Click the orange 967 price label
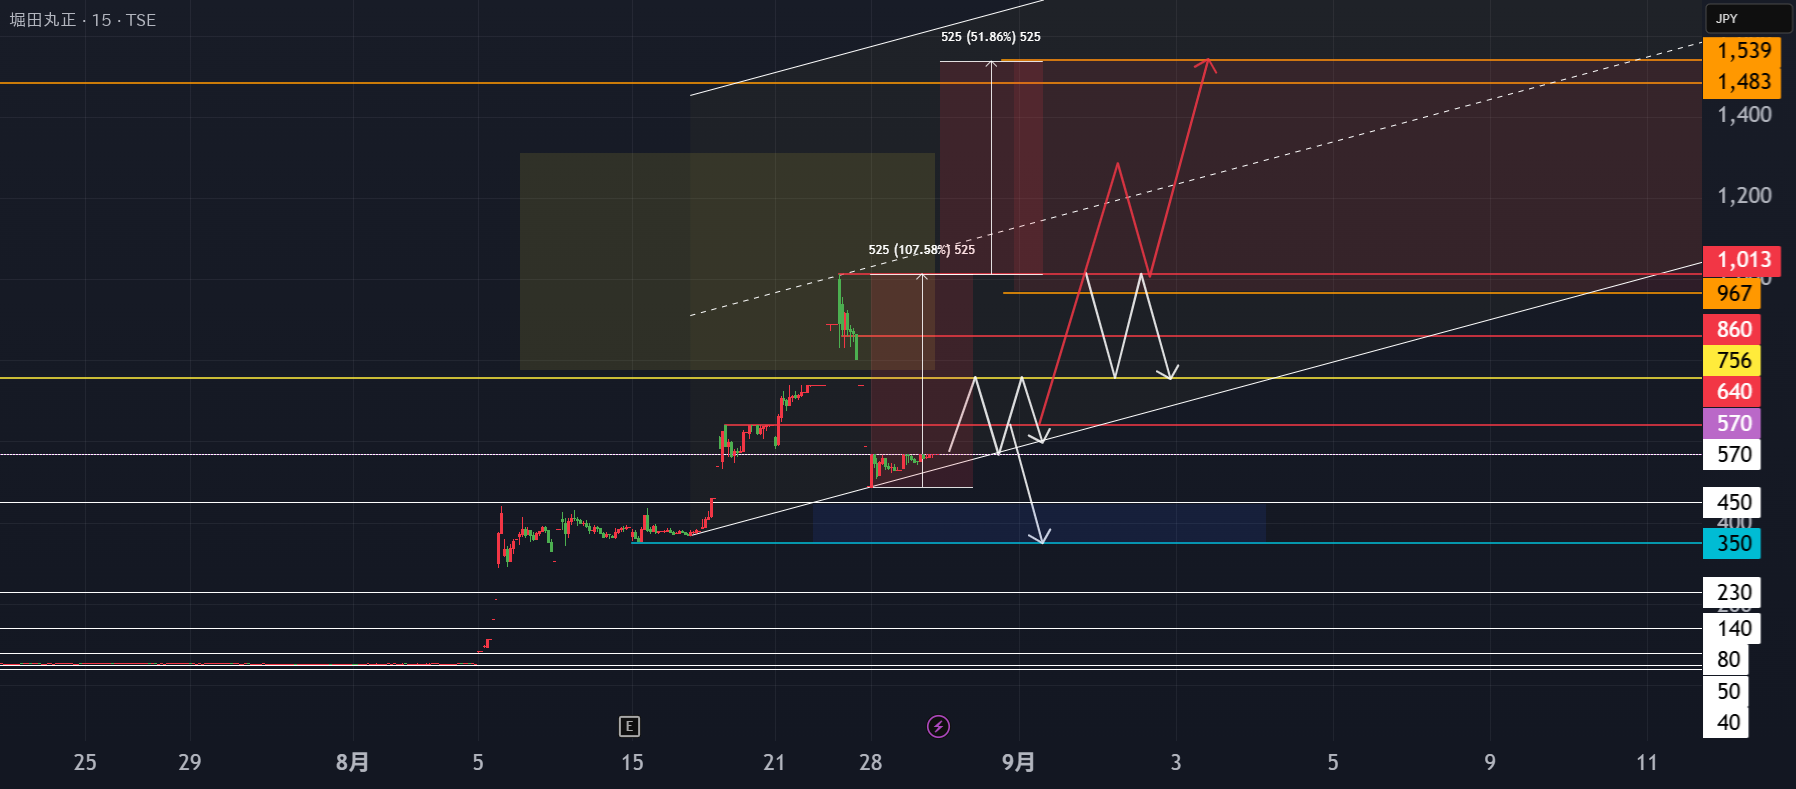Screen dimensions: 1796x789 pyautogui.click(x=1732, y=293)
